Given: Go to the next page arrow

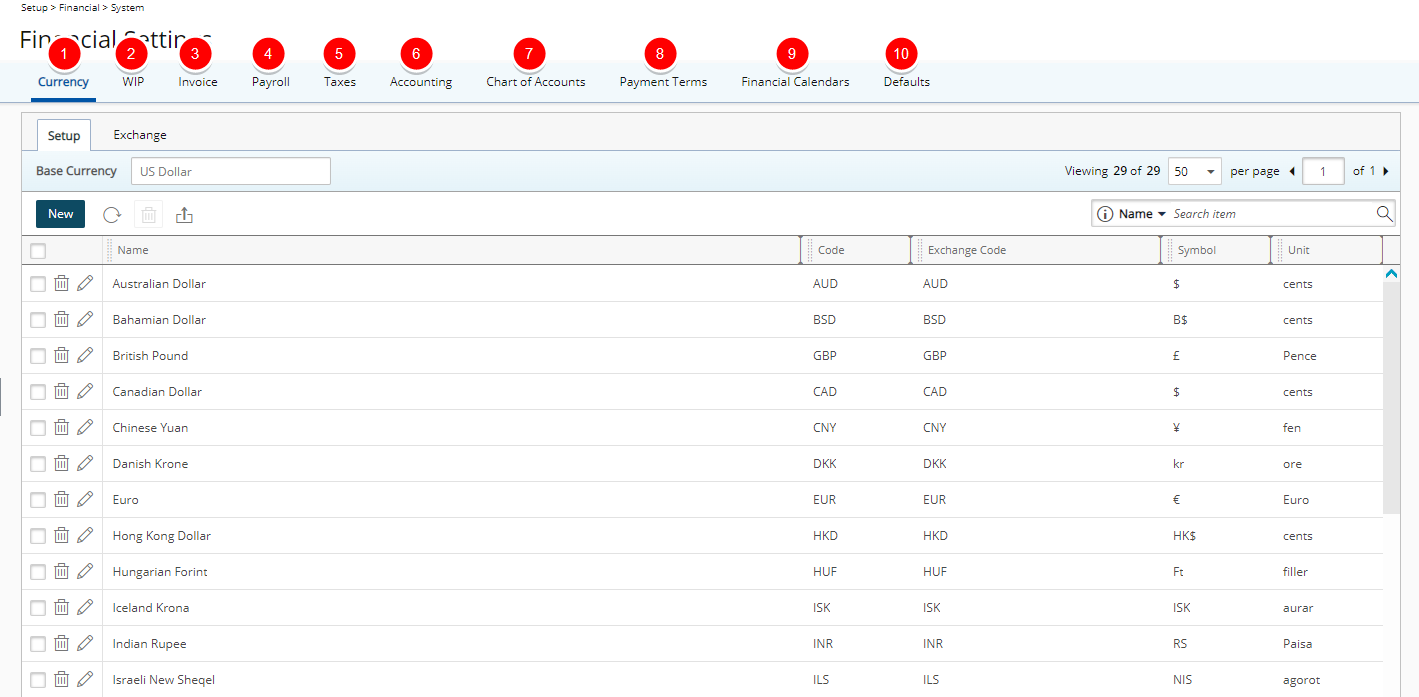Looking at the screenshot, I should (x=1386, y=171).
